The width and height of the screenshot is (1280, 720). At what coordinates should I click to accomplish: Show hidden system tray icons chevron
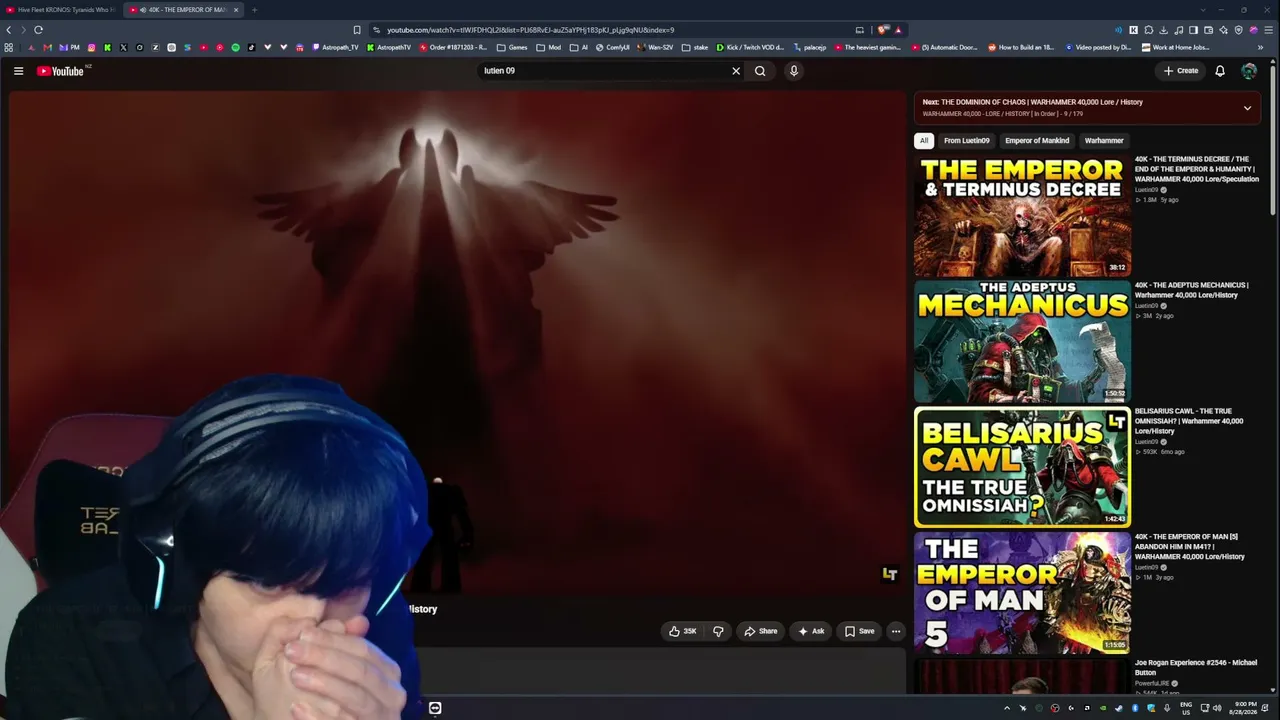point(1007,708)
